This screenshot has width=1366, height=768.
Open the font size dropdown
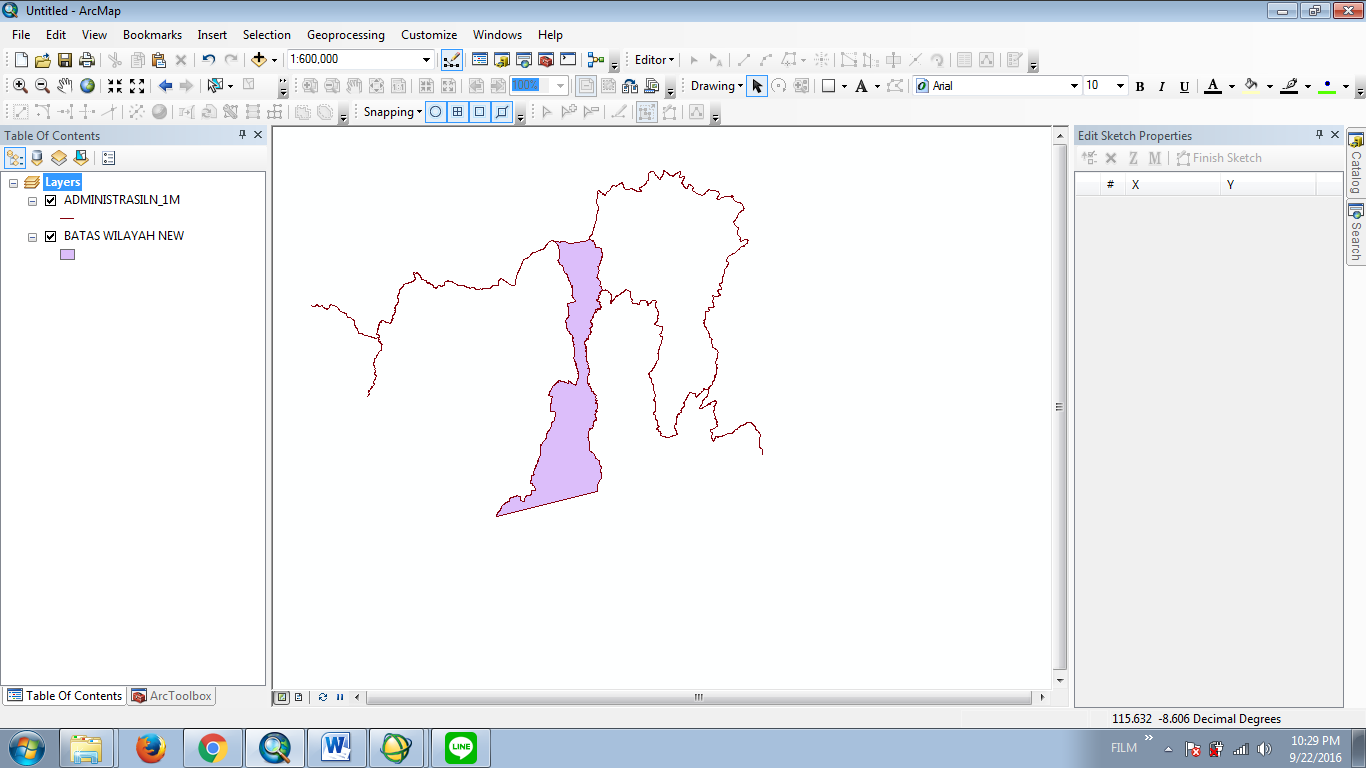click(1120, 86)
